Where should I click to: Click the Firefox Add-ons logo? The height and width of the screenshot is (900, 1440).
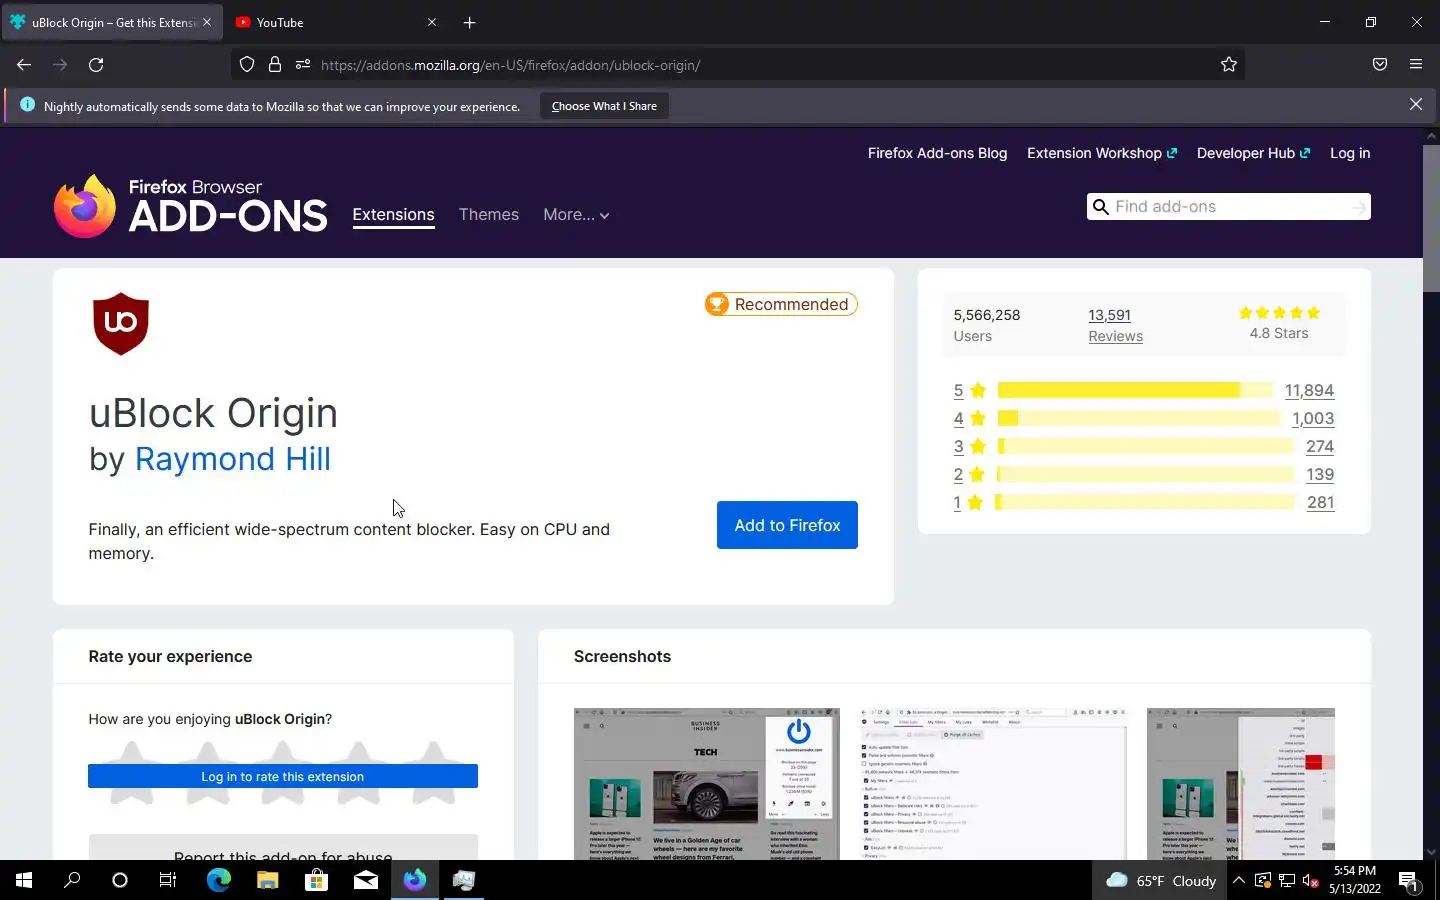(190, 206)
